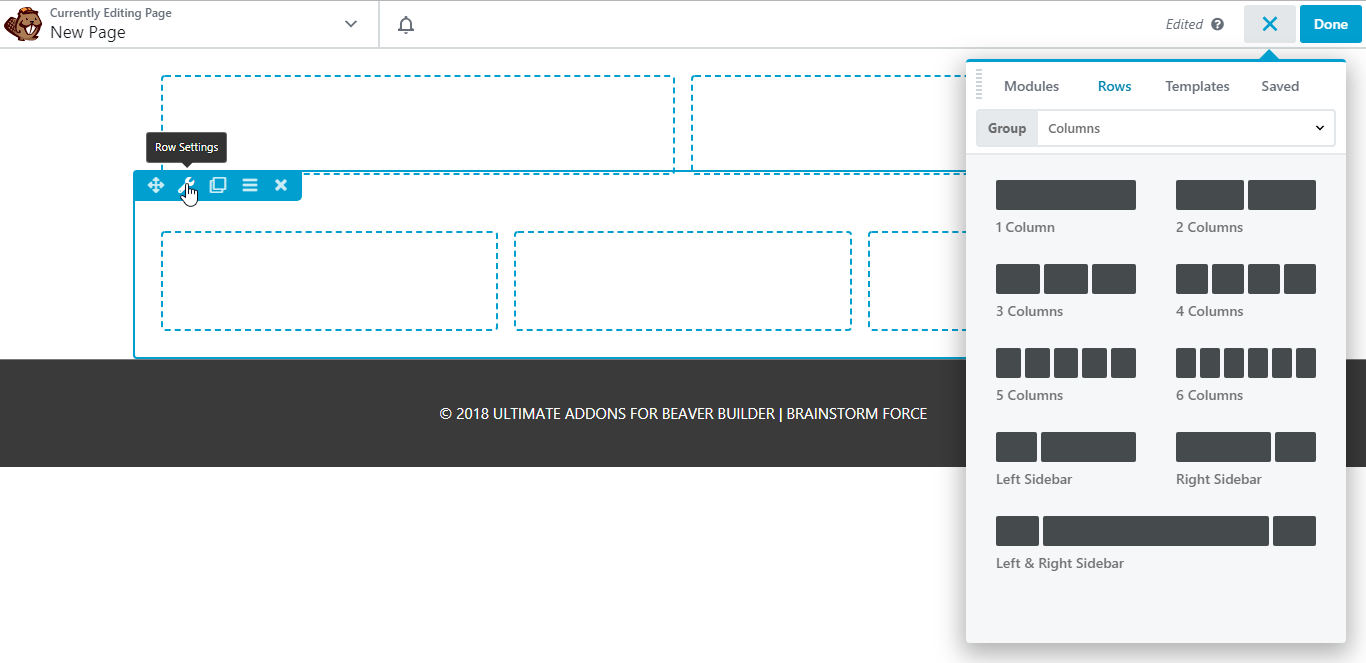Viewport: 1366px width, 663px height.
Task: Close the content panel with X button
Action: point(1269,24)
